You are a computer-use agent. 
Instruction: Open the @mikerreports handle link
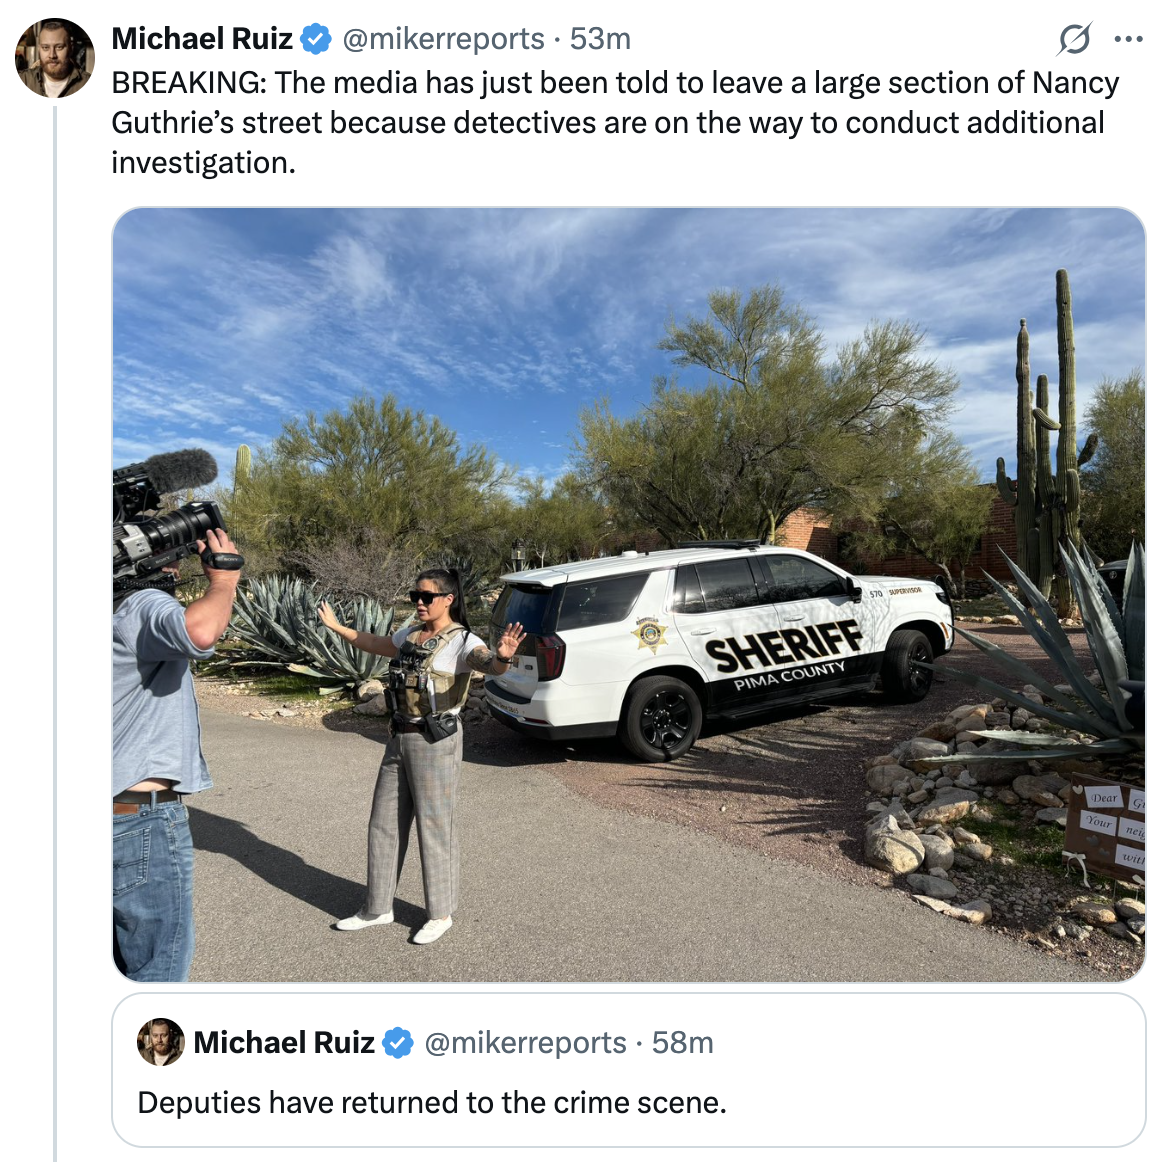click(443, 39)
